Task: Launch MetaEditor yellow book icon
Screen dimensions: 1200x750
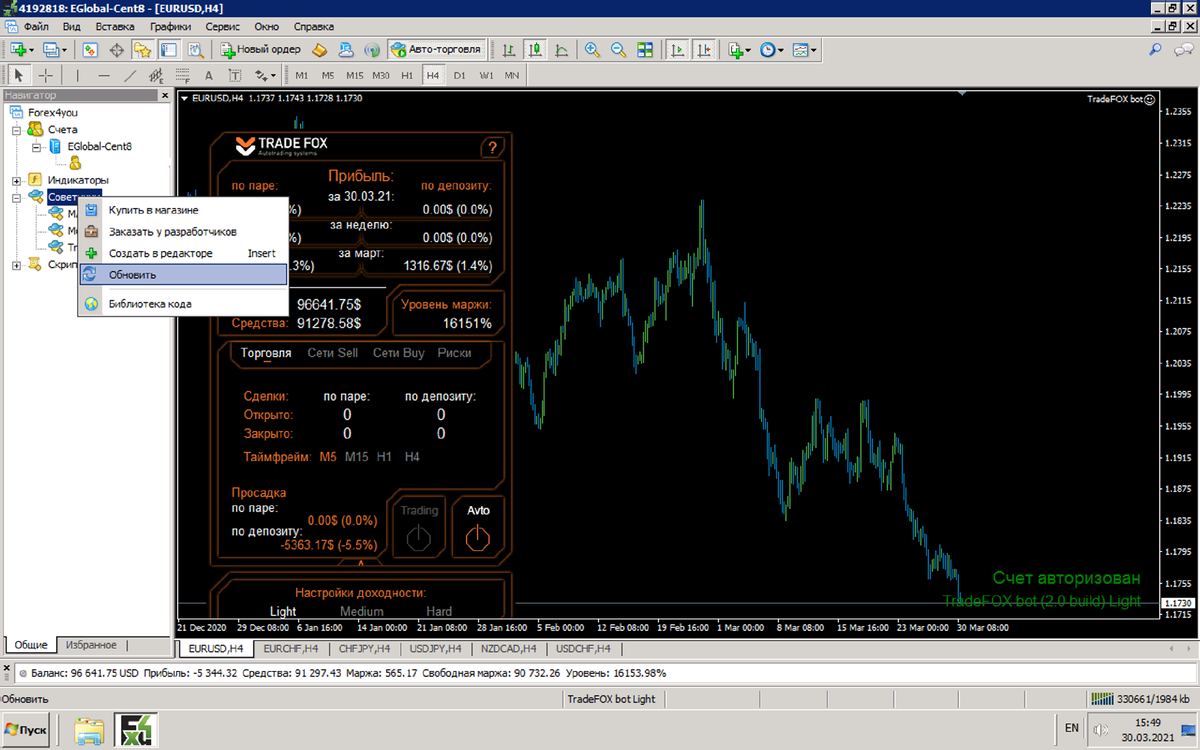Action: click(x=320, y=49)
